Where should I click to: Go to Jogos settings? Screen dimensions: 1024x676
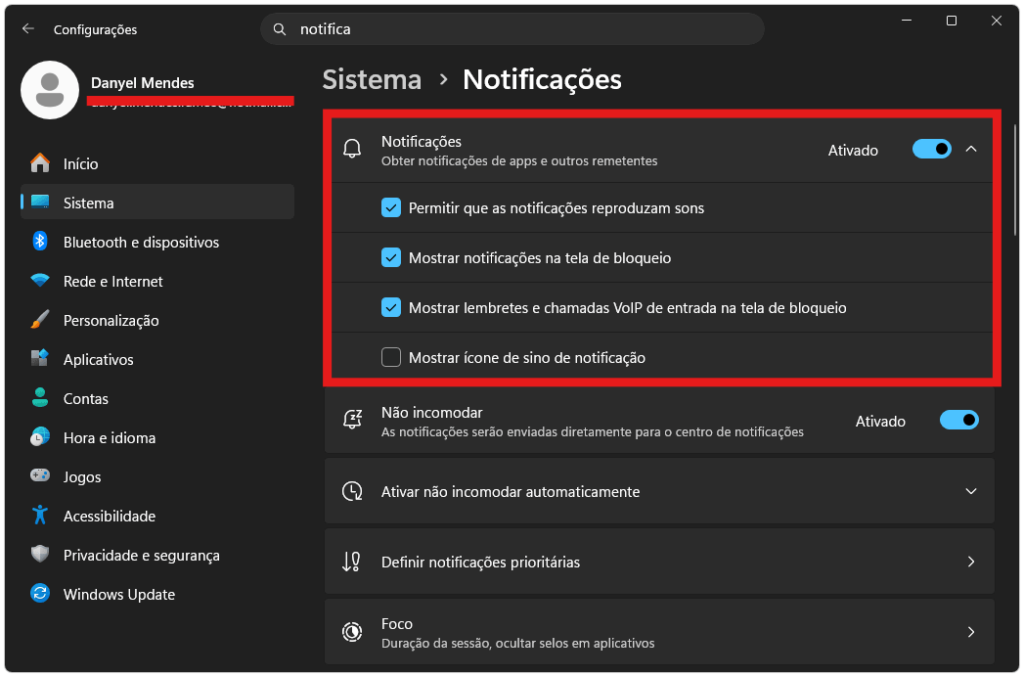(157, 477)
